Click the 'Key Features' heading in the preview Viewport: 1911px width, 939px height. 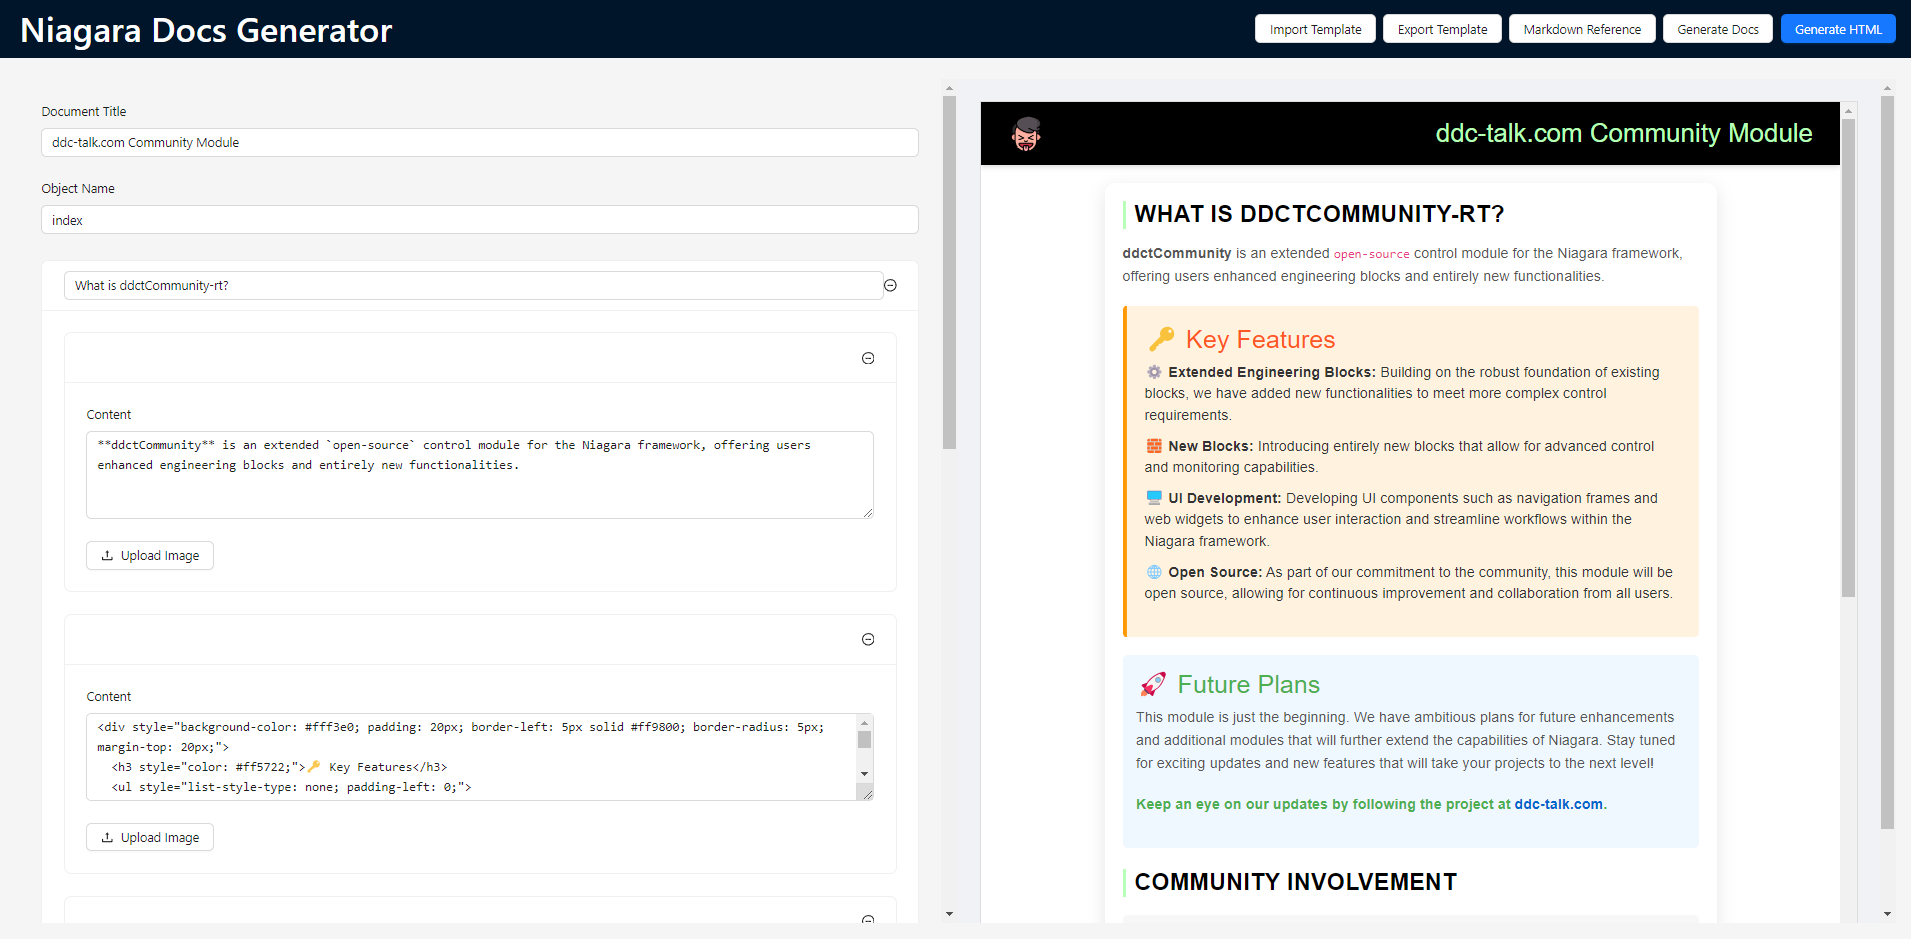coord(1260,339)
